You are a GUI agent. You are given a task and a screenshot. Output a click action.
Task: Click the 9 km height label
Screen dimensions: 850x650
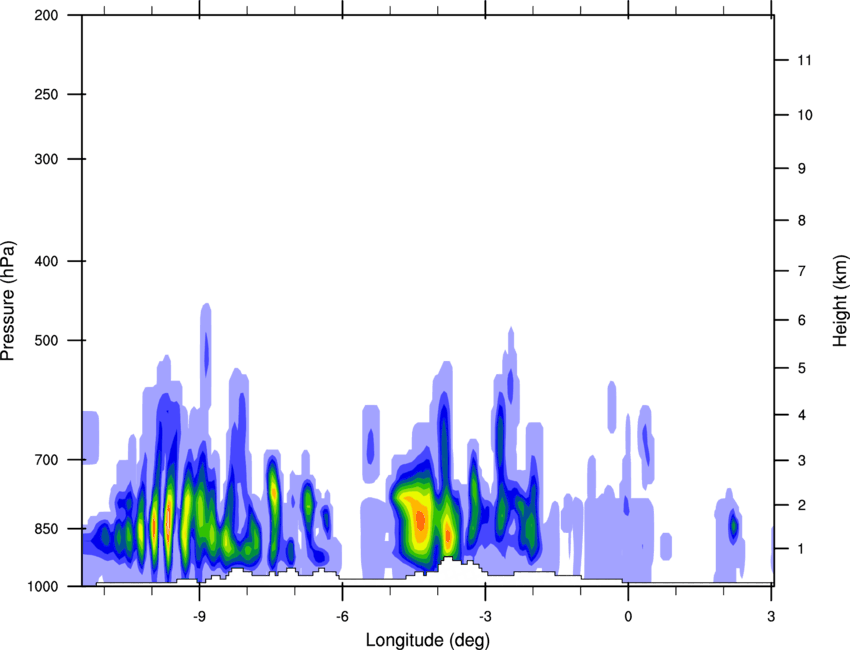click(x=802, y=169)
